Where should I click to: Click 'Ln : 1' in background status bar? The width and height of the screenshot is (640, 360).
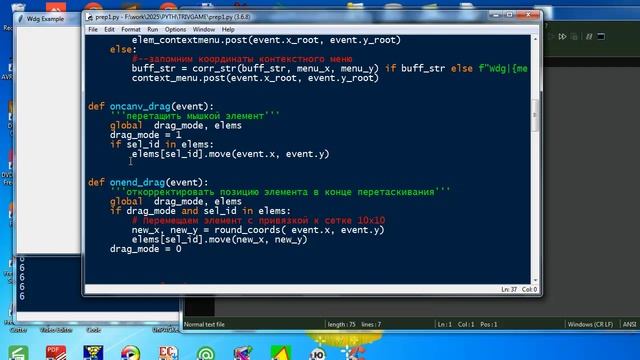(444, 324)
